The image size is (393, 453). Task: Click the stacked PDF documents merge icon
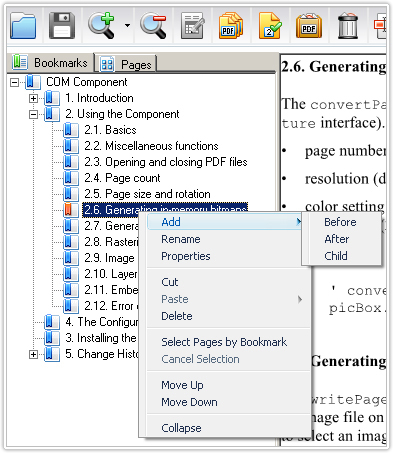230,25
